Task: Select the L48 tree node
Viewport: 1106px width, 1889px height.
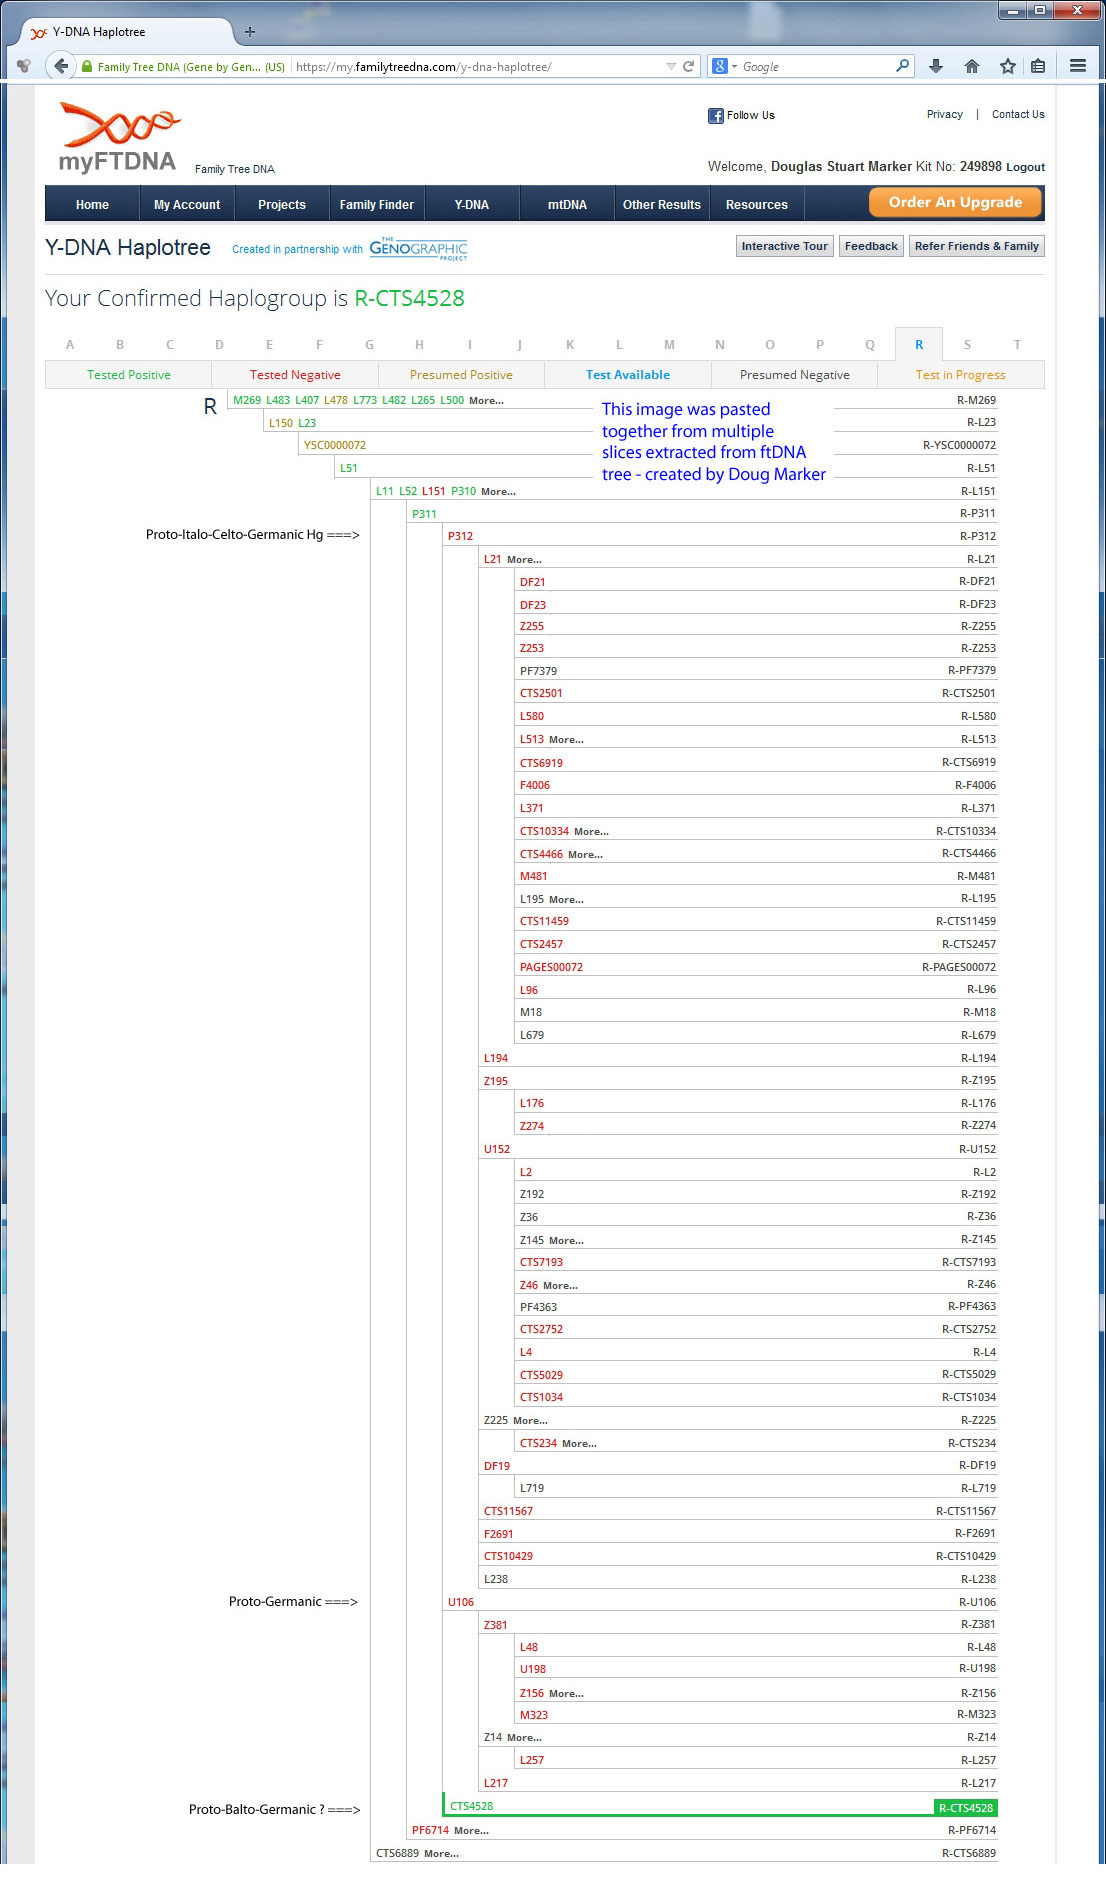Action: (x=529, y=1647)
